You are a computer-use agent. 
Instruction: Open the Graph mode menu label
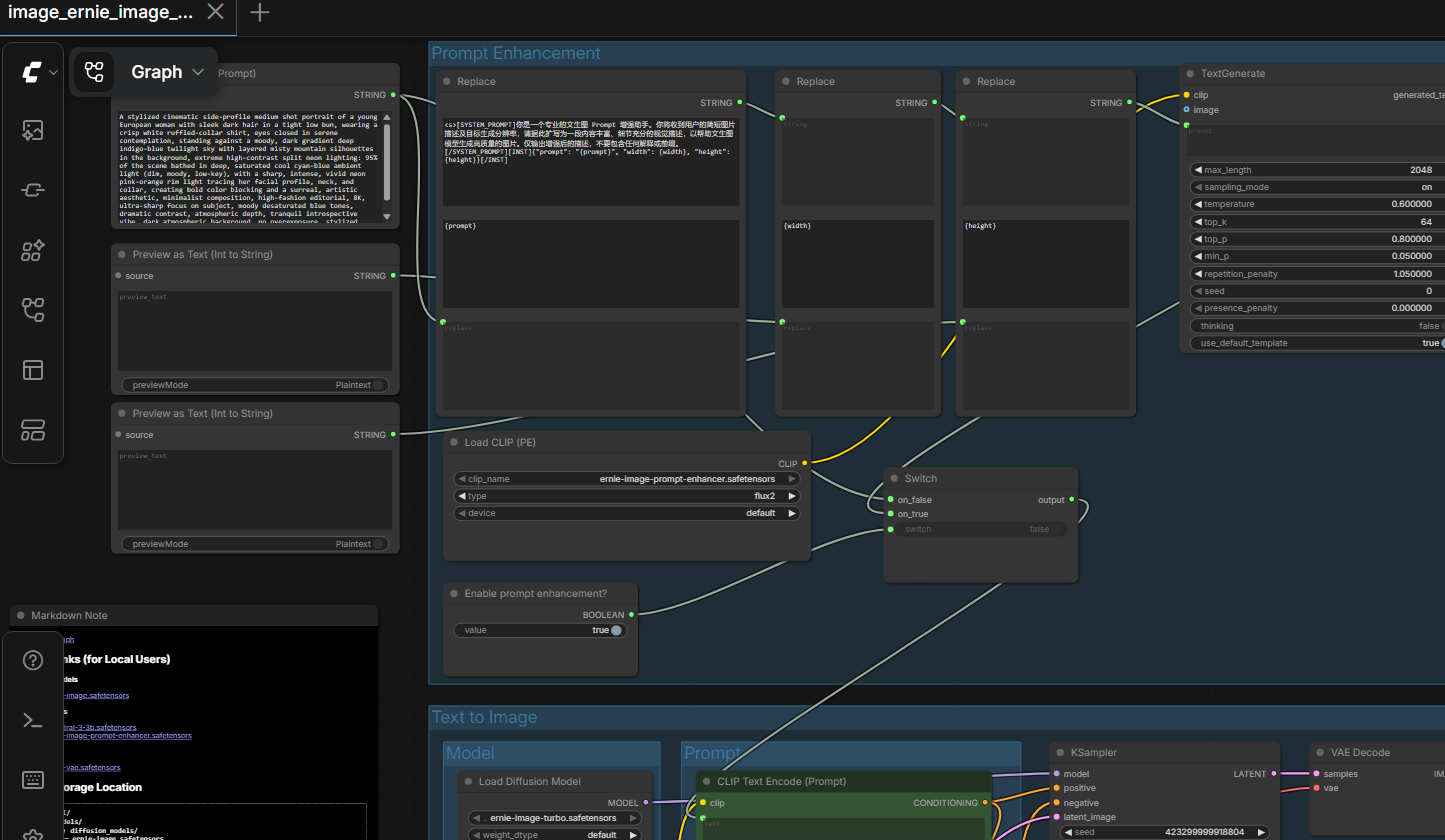(x=157, y=72)
